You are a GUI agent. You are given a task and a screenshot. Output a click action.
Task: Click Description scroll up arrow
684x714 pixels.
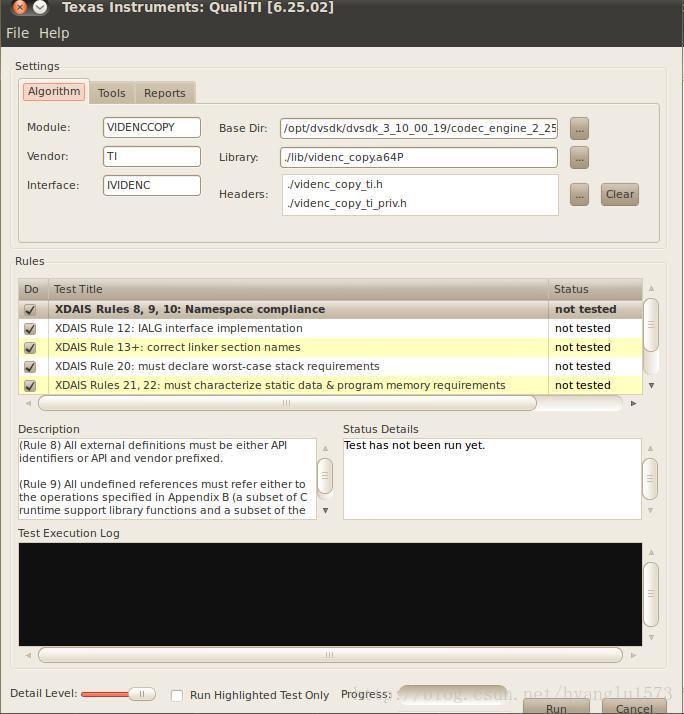tap(325, 449)
